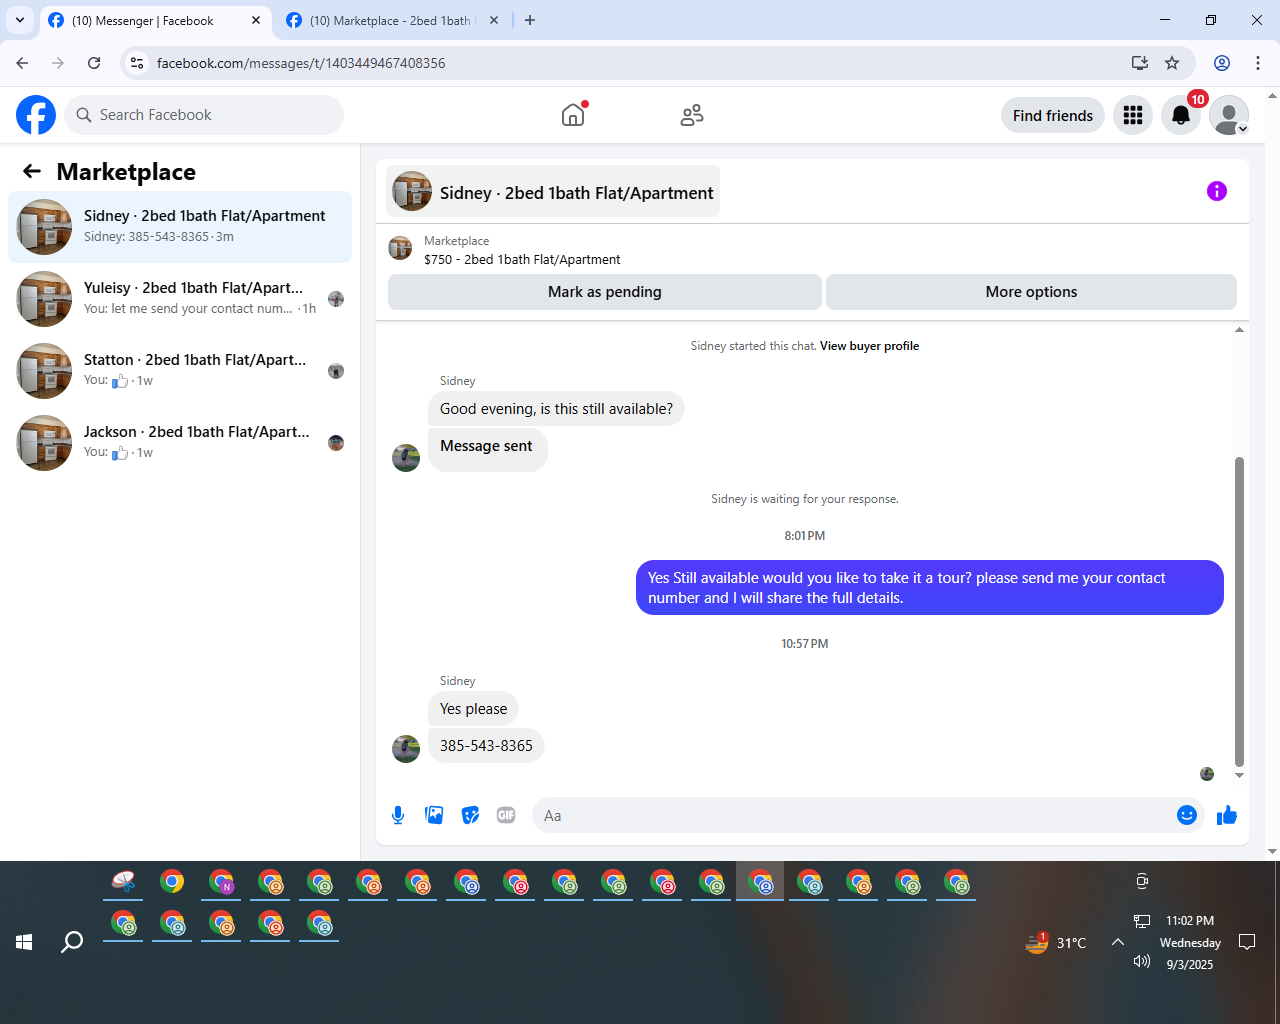Reload the browser page
The image size is (1280, 1024).
pos(94,63)
